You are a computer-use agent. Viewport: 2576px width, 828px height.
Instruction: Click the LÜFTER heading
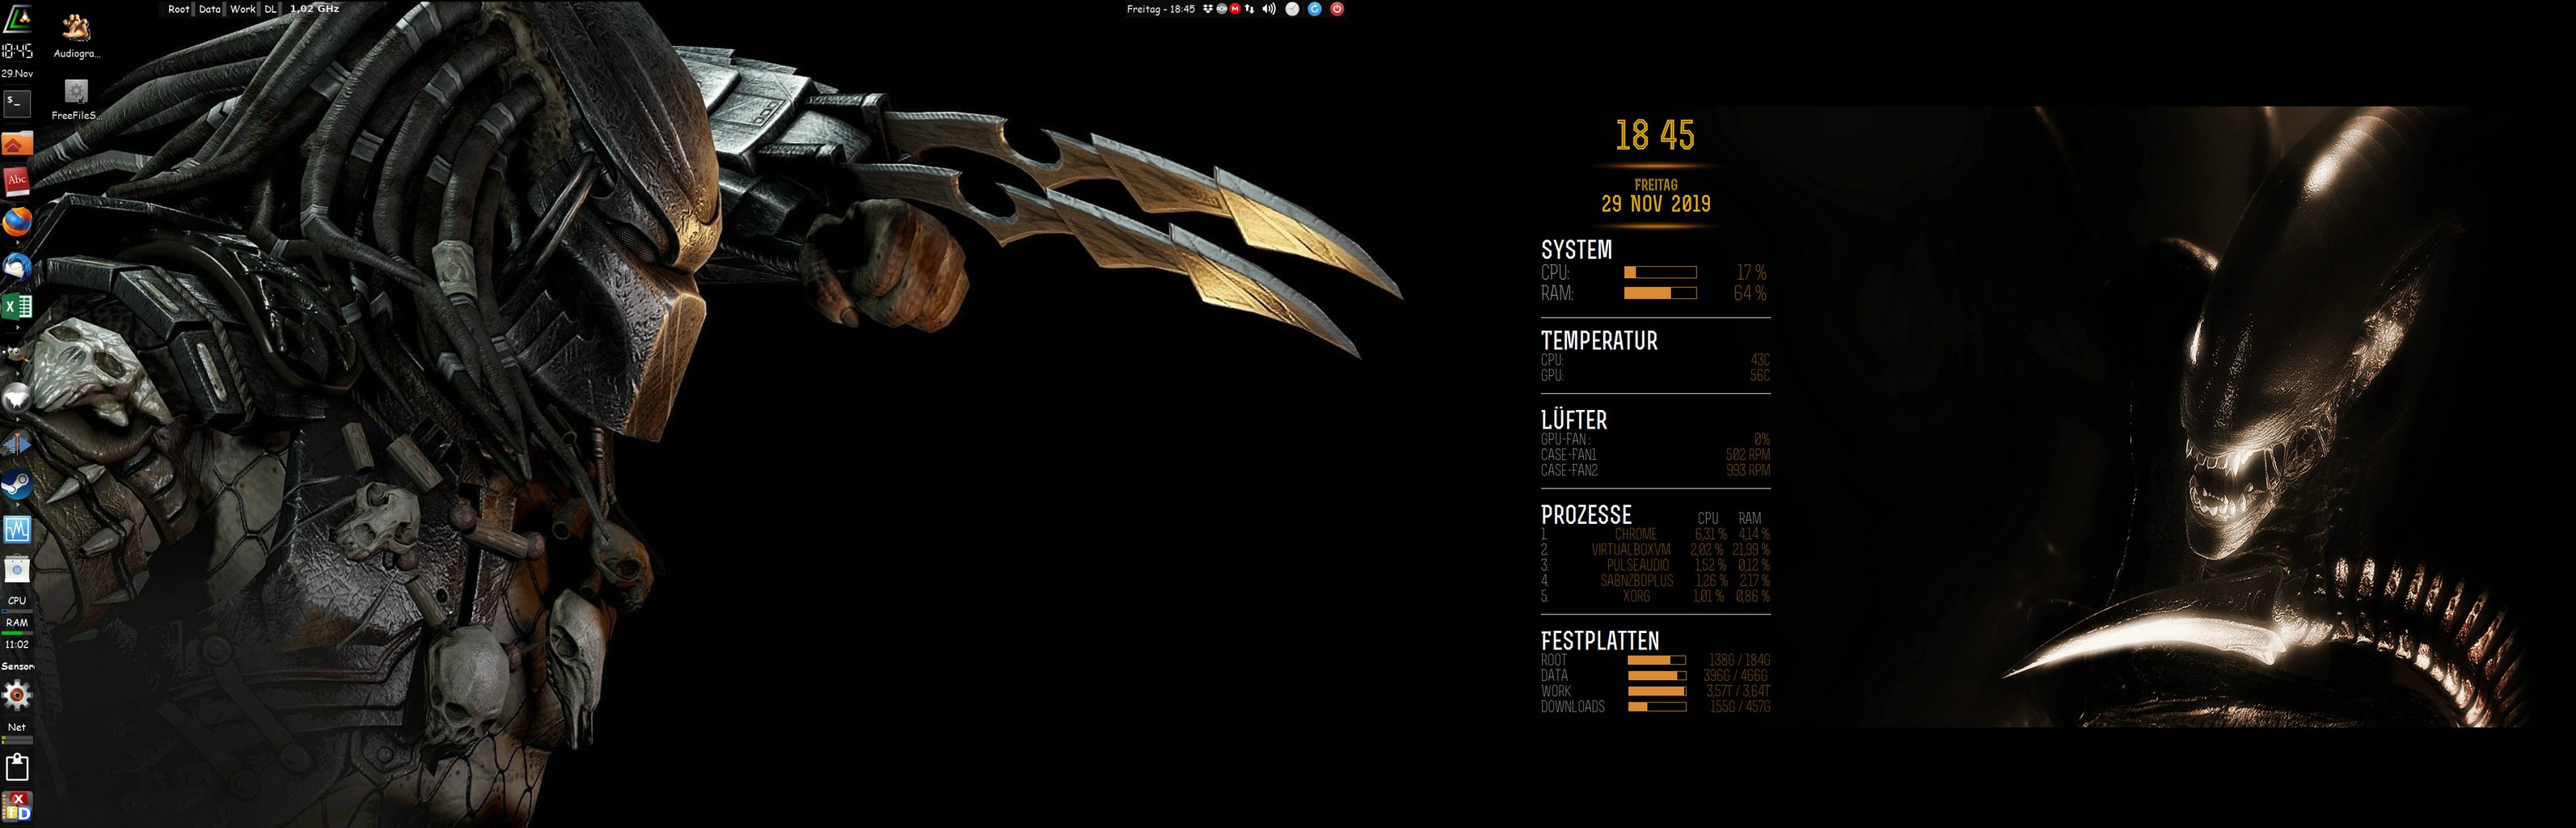(x=1574, y=420)
